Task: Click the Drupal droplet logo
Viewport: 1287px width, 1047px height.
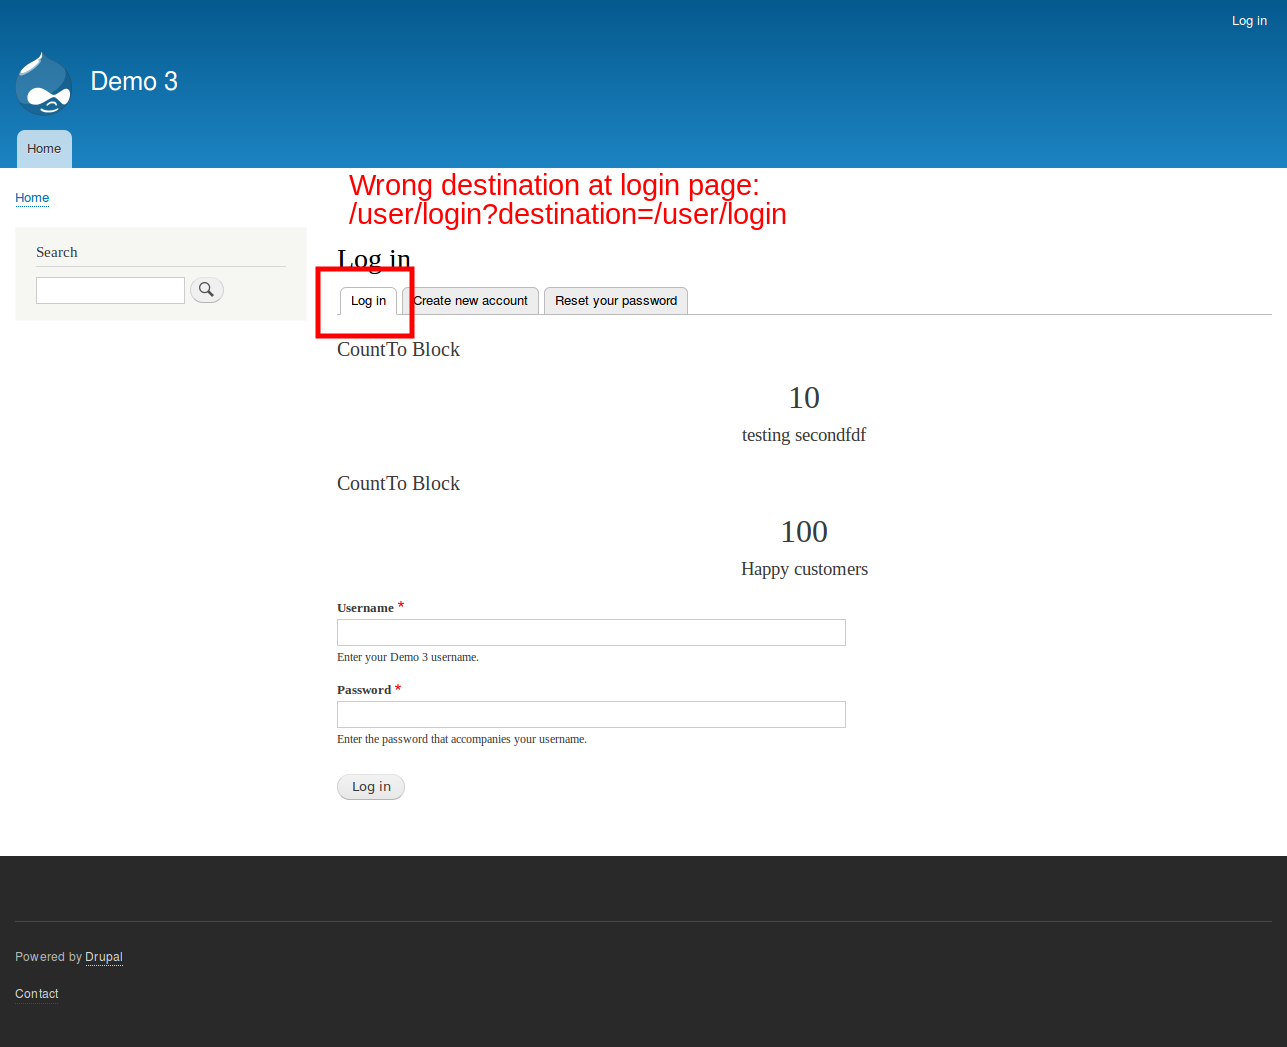Action: pyautogui.click(x=43, y=83)
